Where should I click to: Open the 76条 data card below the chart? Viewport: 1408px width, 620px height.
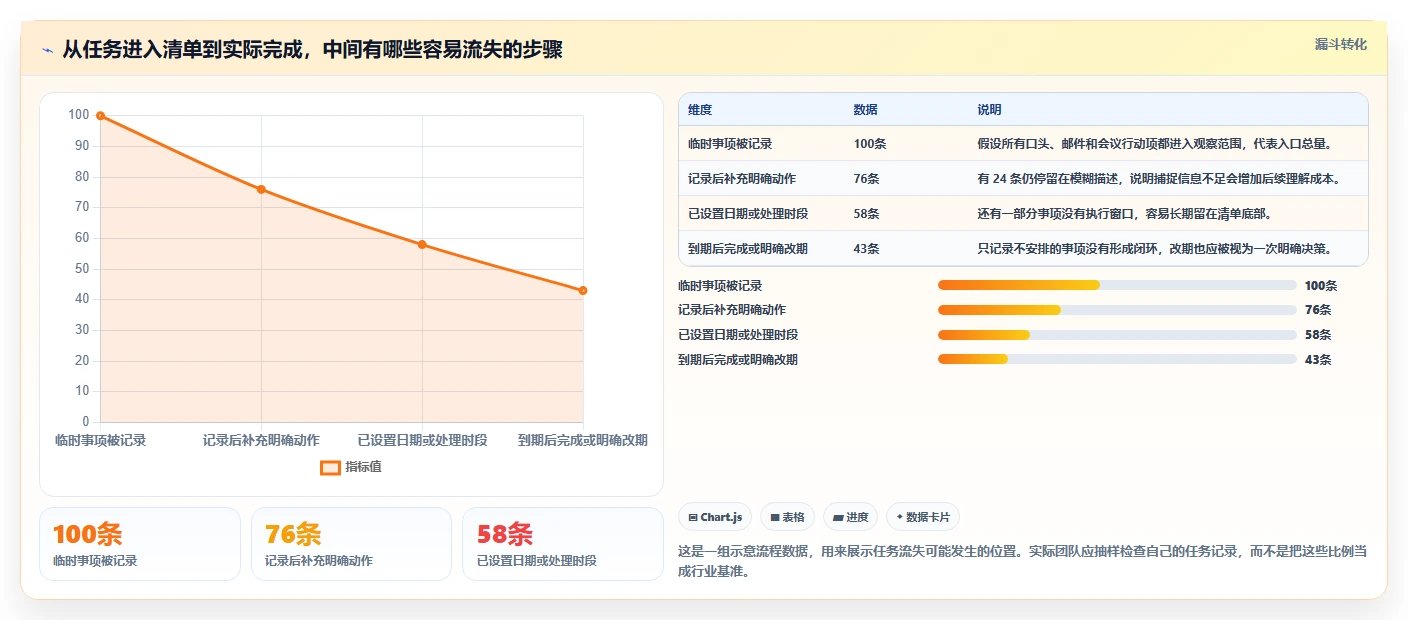351,544
